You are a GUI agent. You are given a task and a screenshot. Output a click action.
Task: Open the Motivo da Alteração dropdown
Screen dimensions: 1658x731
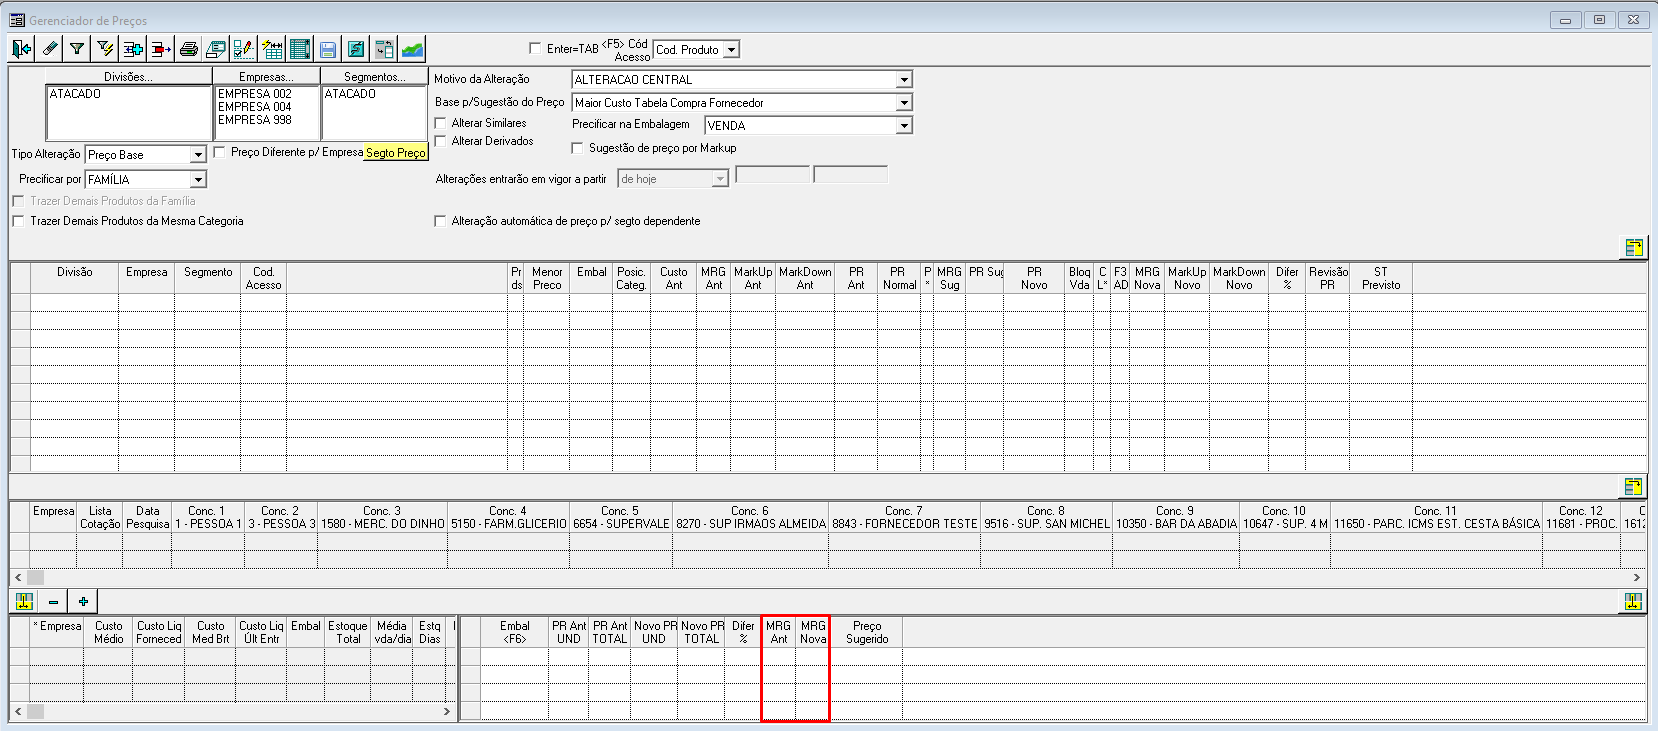(x=904, y=79)
